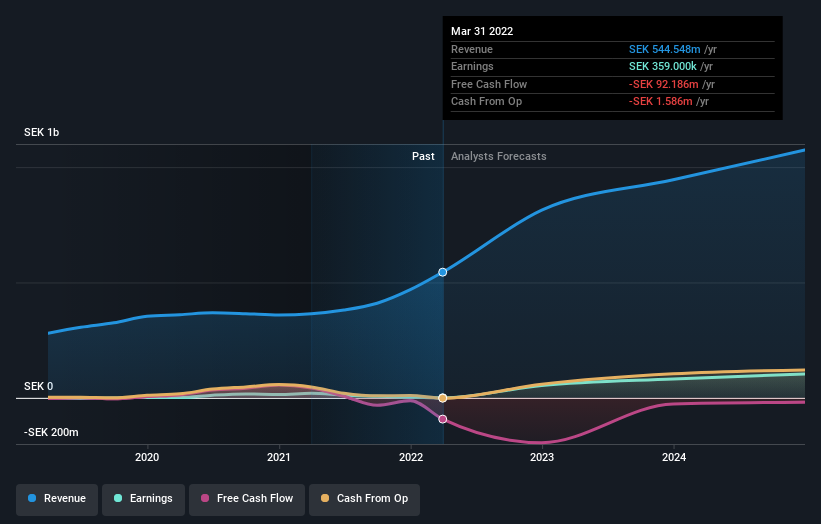821x524 pixels.
Task: Click the Earnings row label in tooltip
Action: pos(472,66)
